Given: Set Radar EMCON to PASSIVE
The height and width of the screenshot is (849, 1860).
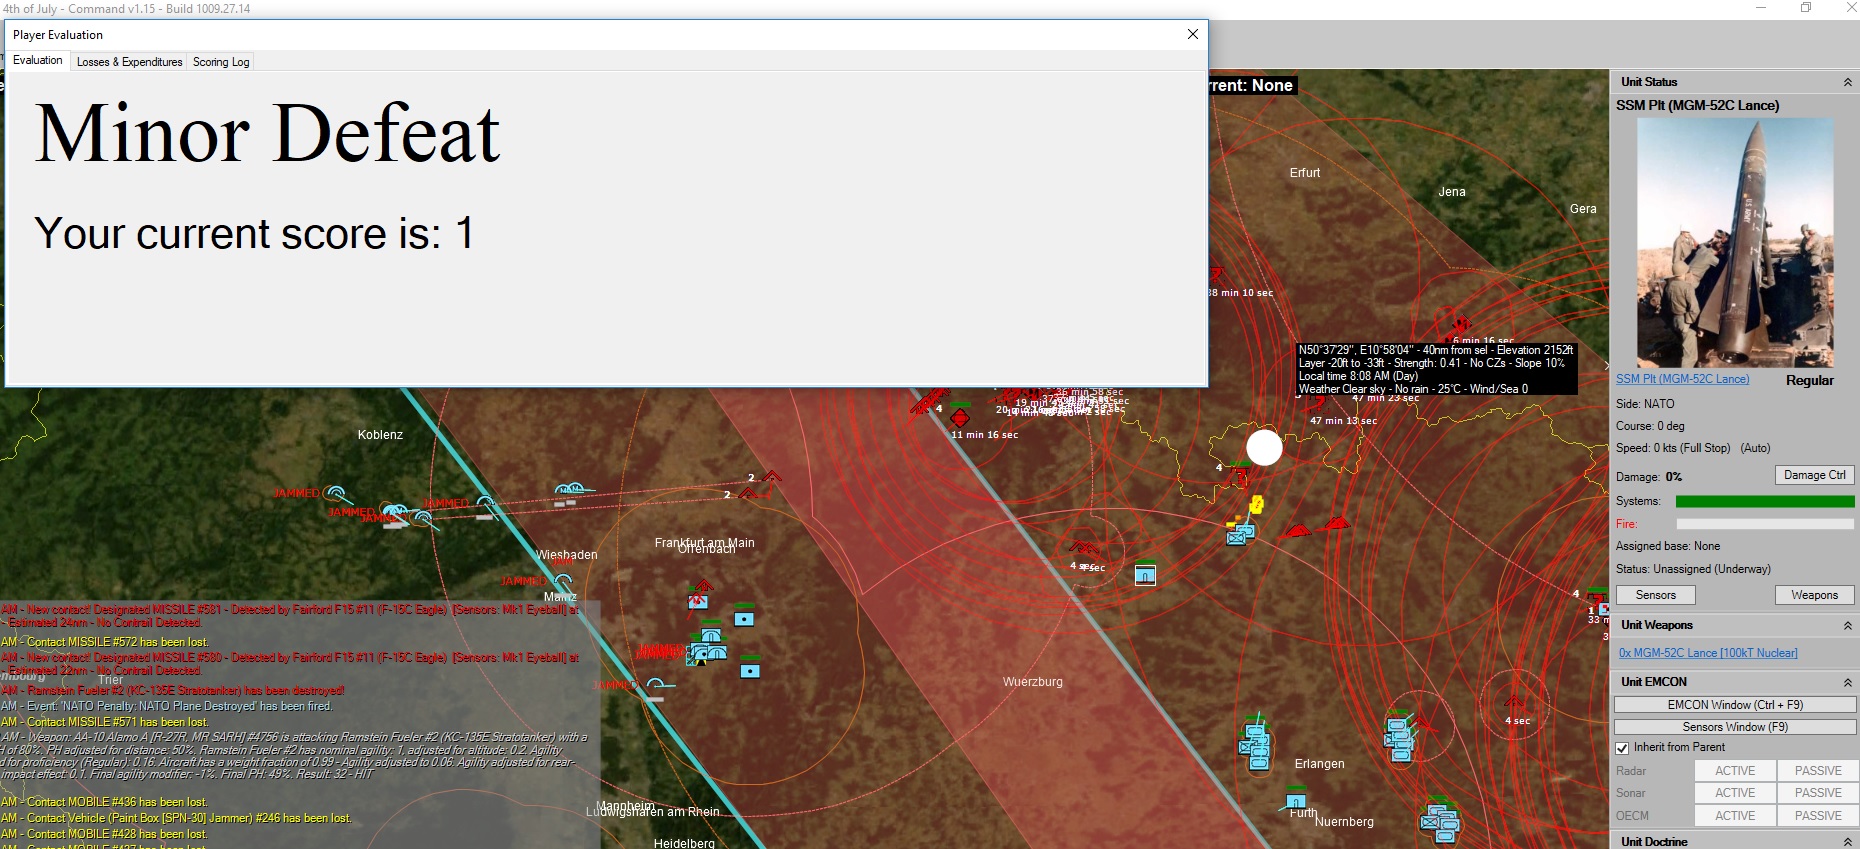Looking at the screenshot, I should point(1818,771).
